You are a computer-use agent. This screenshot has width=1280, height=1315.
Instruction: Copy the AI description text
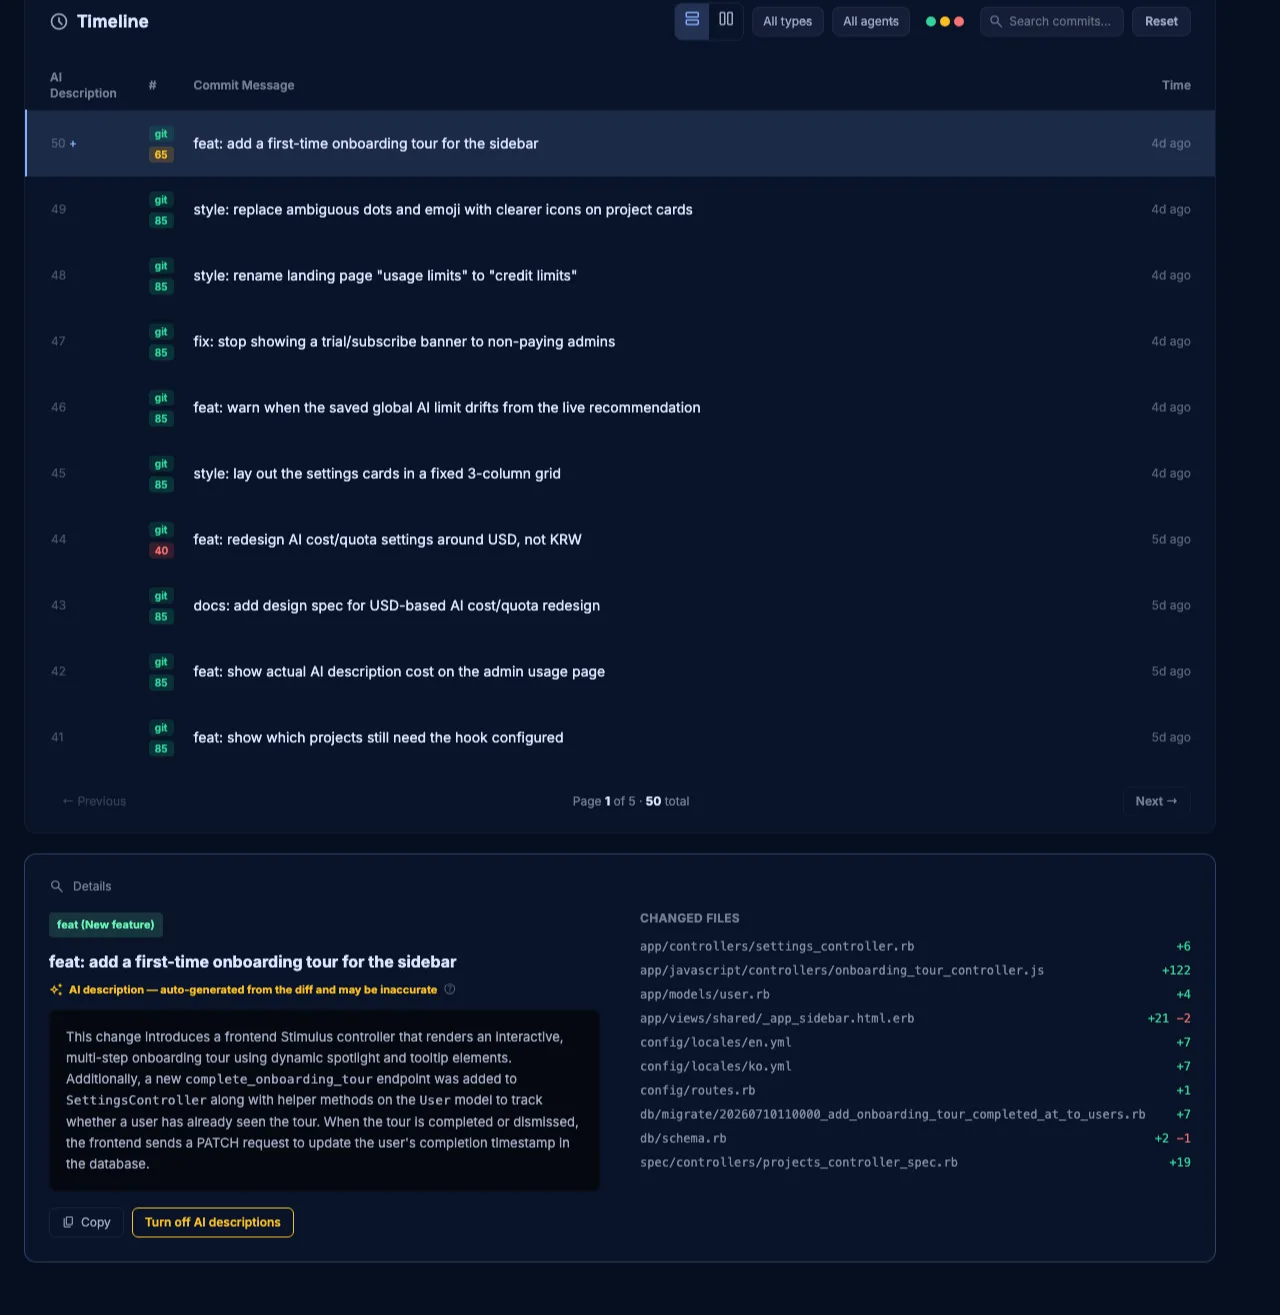[x=86, y=1222]
